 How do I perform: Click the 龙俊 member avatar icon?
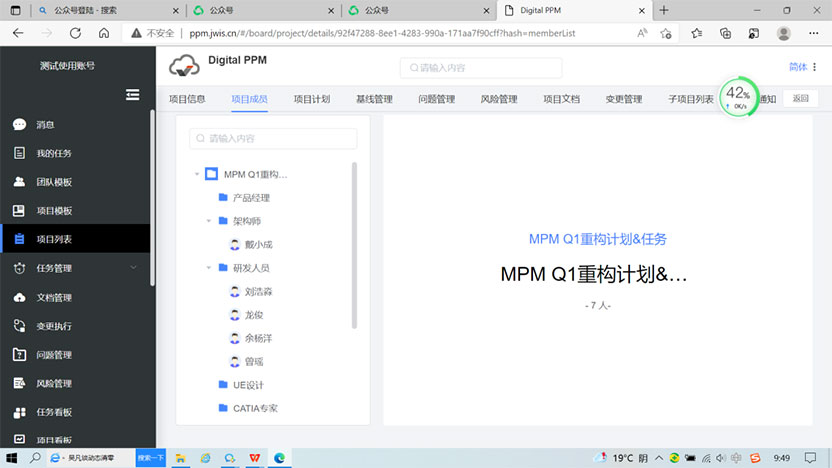coord(235,315)
